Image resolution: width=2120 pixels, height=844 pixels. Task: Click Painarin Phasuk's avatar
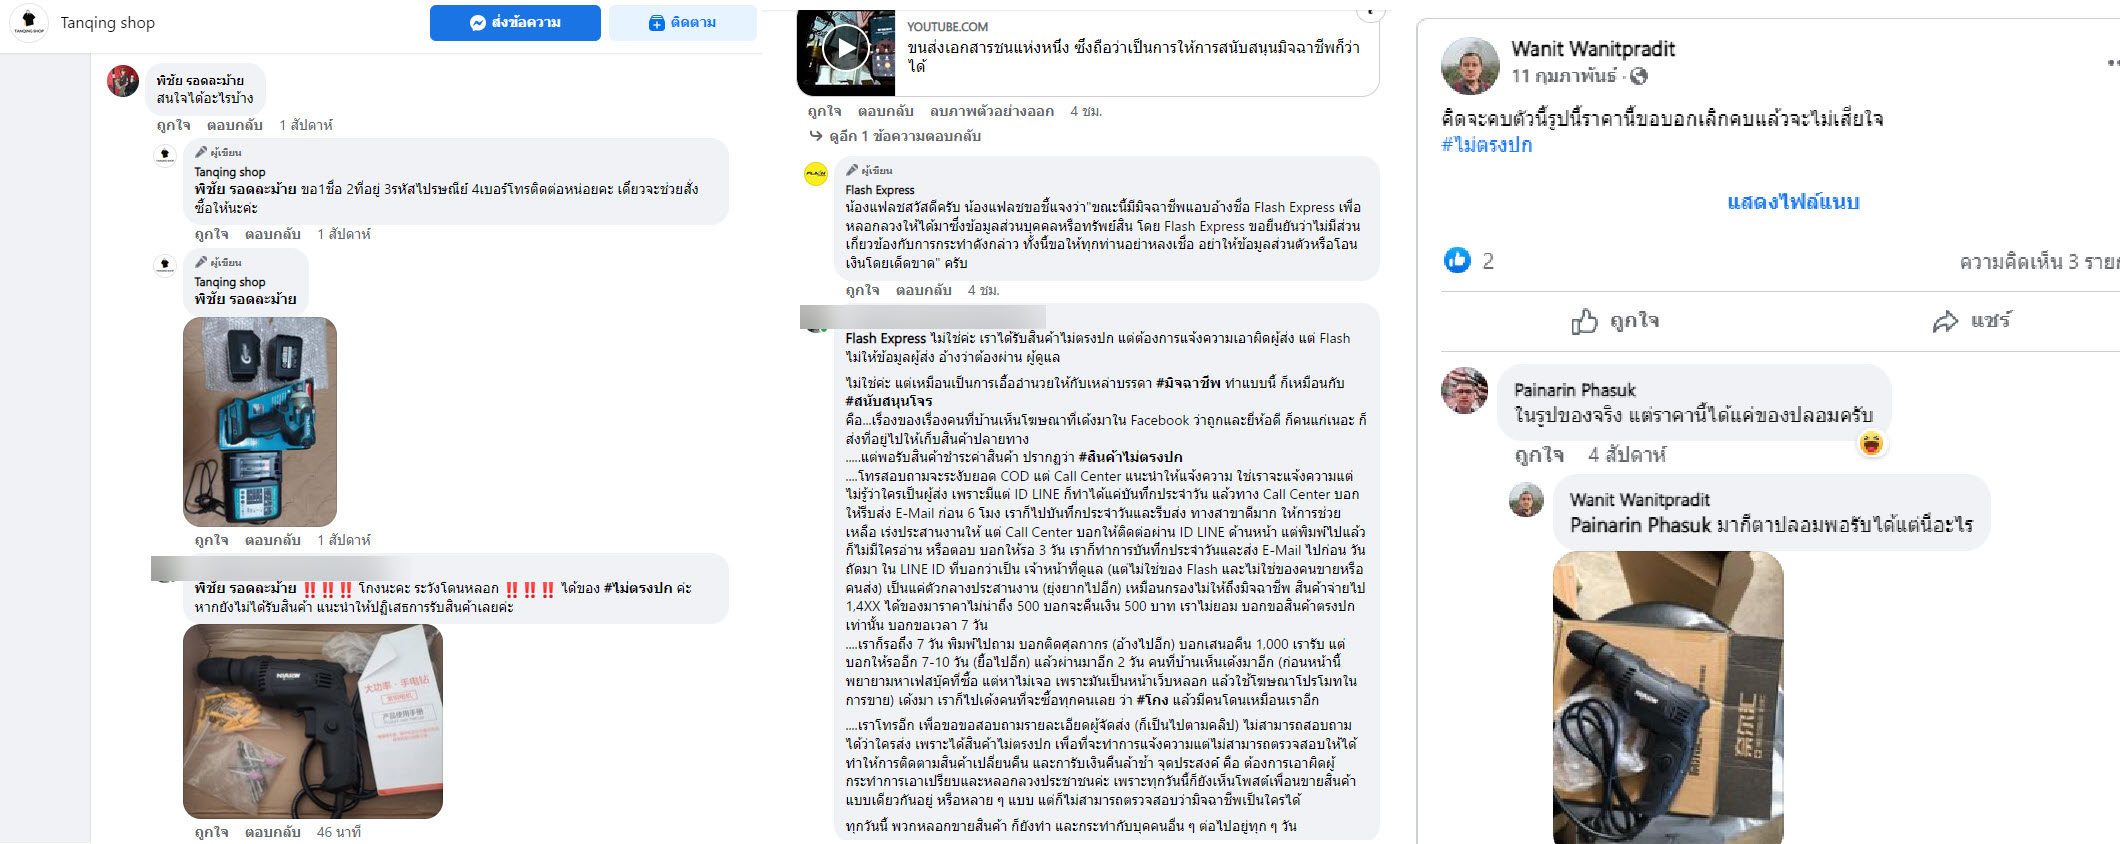1464,390
